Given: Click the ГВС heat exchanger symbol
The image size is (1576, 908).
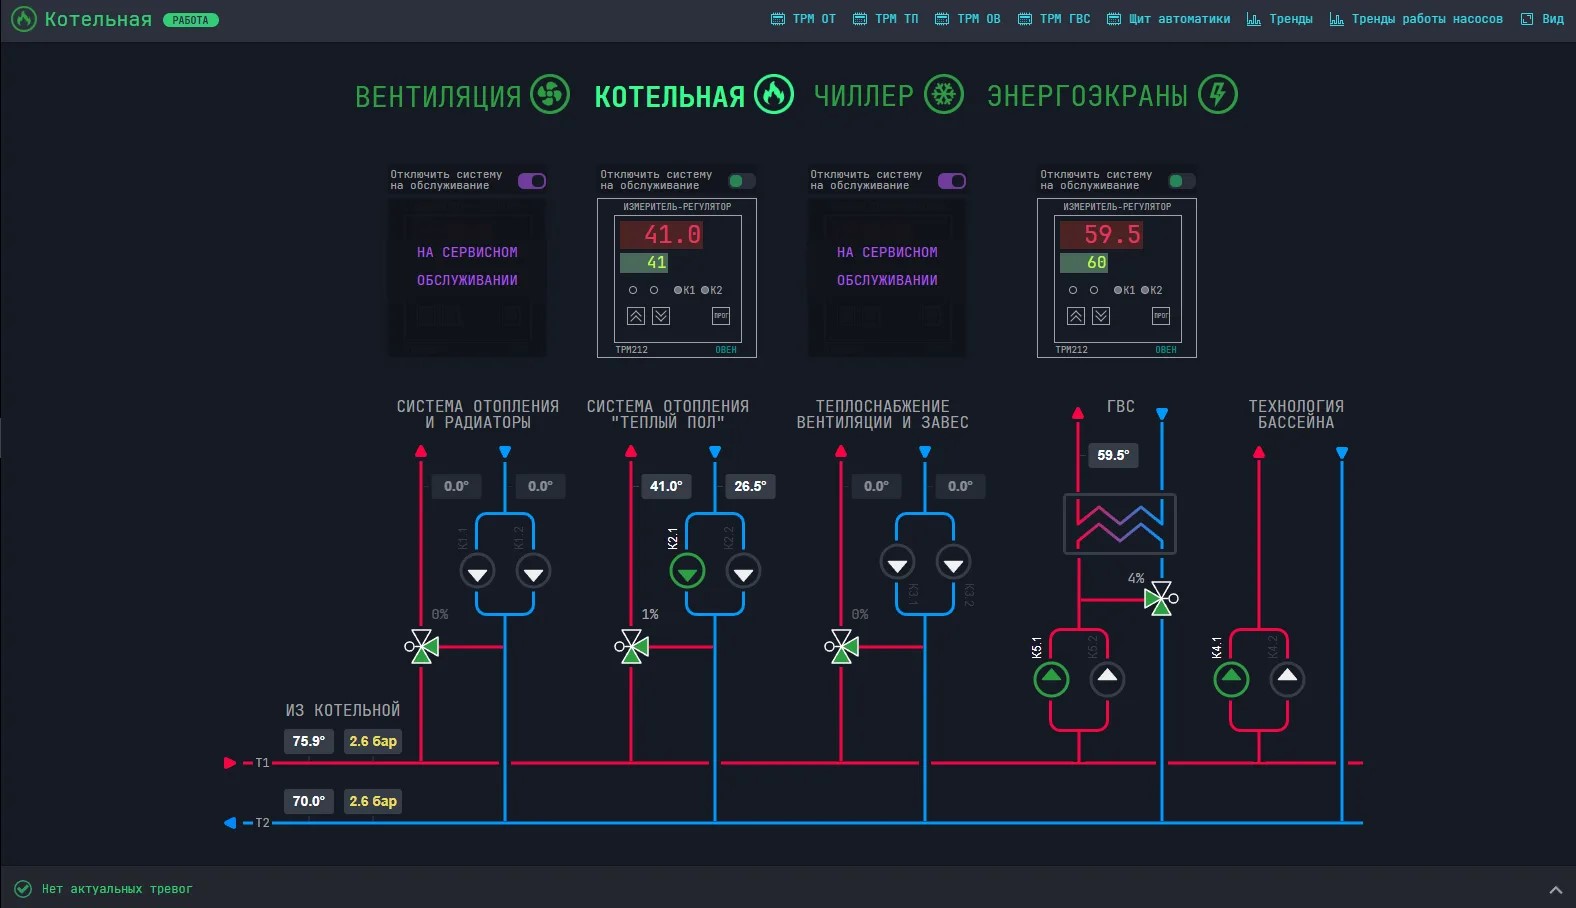Looking at the screenshot, I should [x=1120, y=524].
